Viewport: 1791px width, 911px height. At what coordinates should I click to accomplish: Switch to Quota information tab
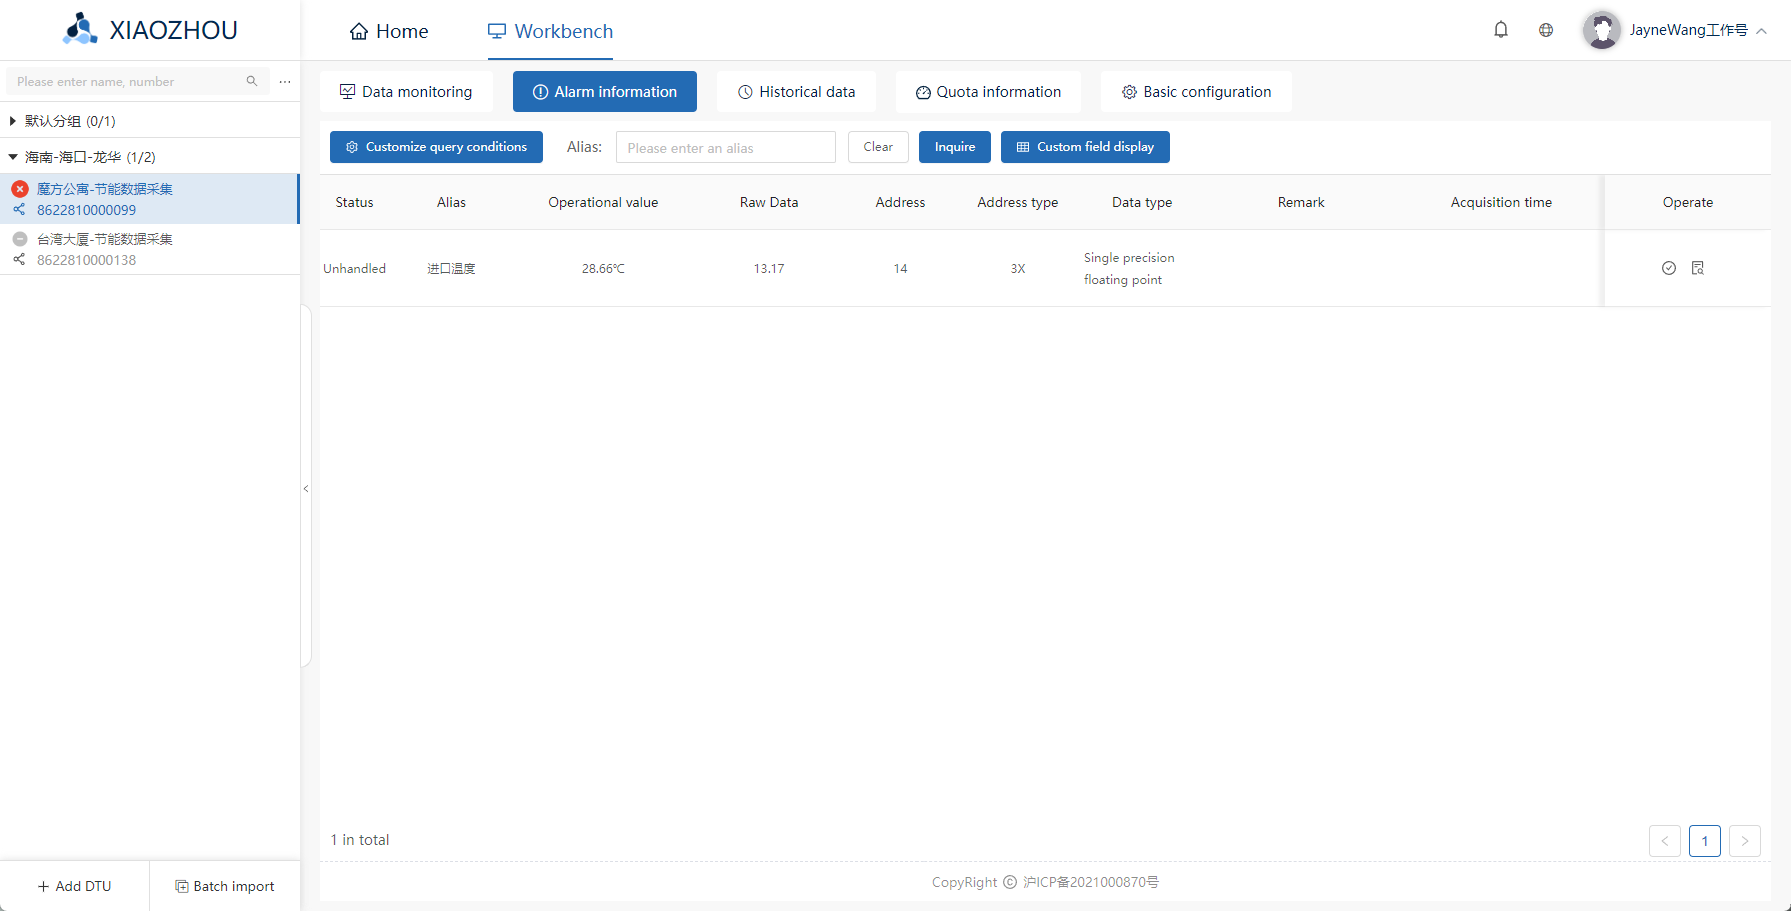[x=988, y=92]
